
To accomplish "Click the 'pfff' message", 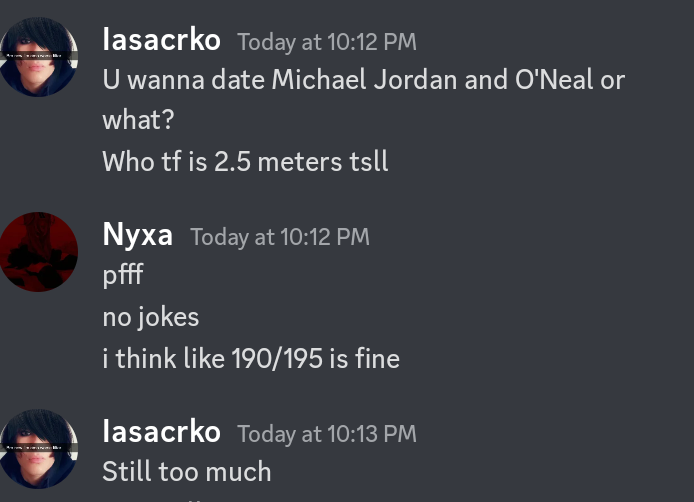I will [123, 274].
